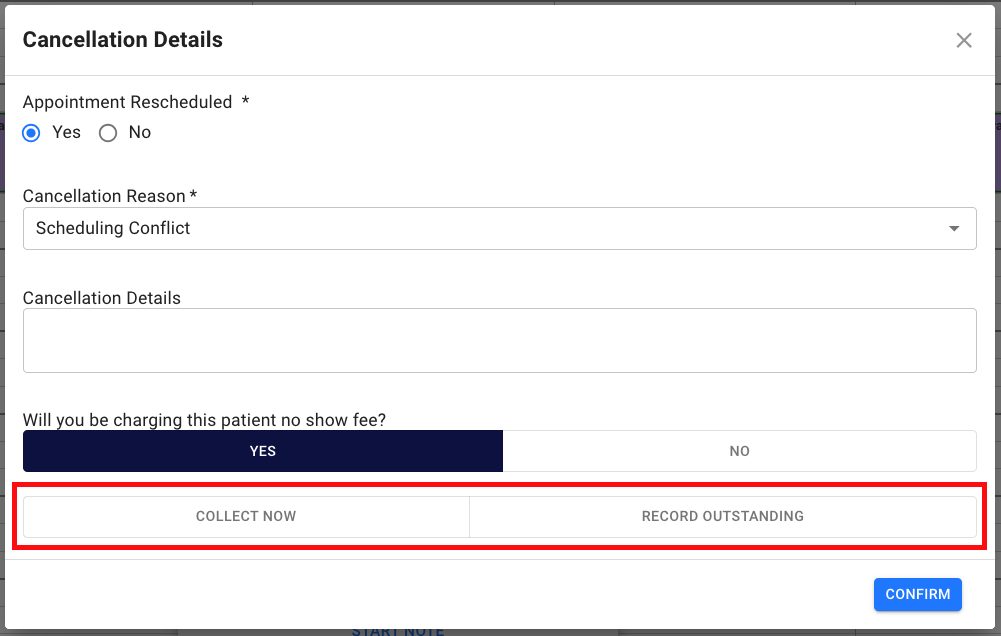This screenshot has height=636, width=1001.
Task: Click the "Yes" label beside the radio
Action: pos(67,133)
